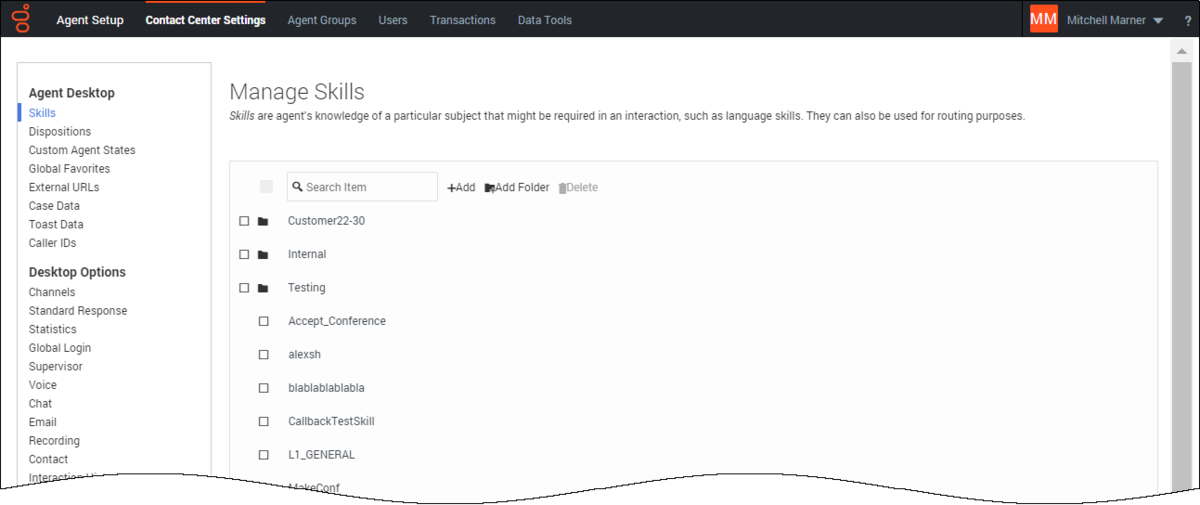Click the L1_GENERAL skill name
Viewport: 1200px width, 505px height.
pyautogui.click(x=321, y=455)
